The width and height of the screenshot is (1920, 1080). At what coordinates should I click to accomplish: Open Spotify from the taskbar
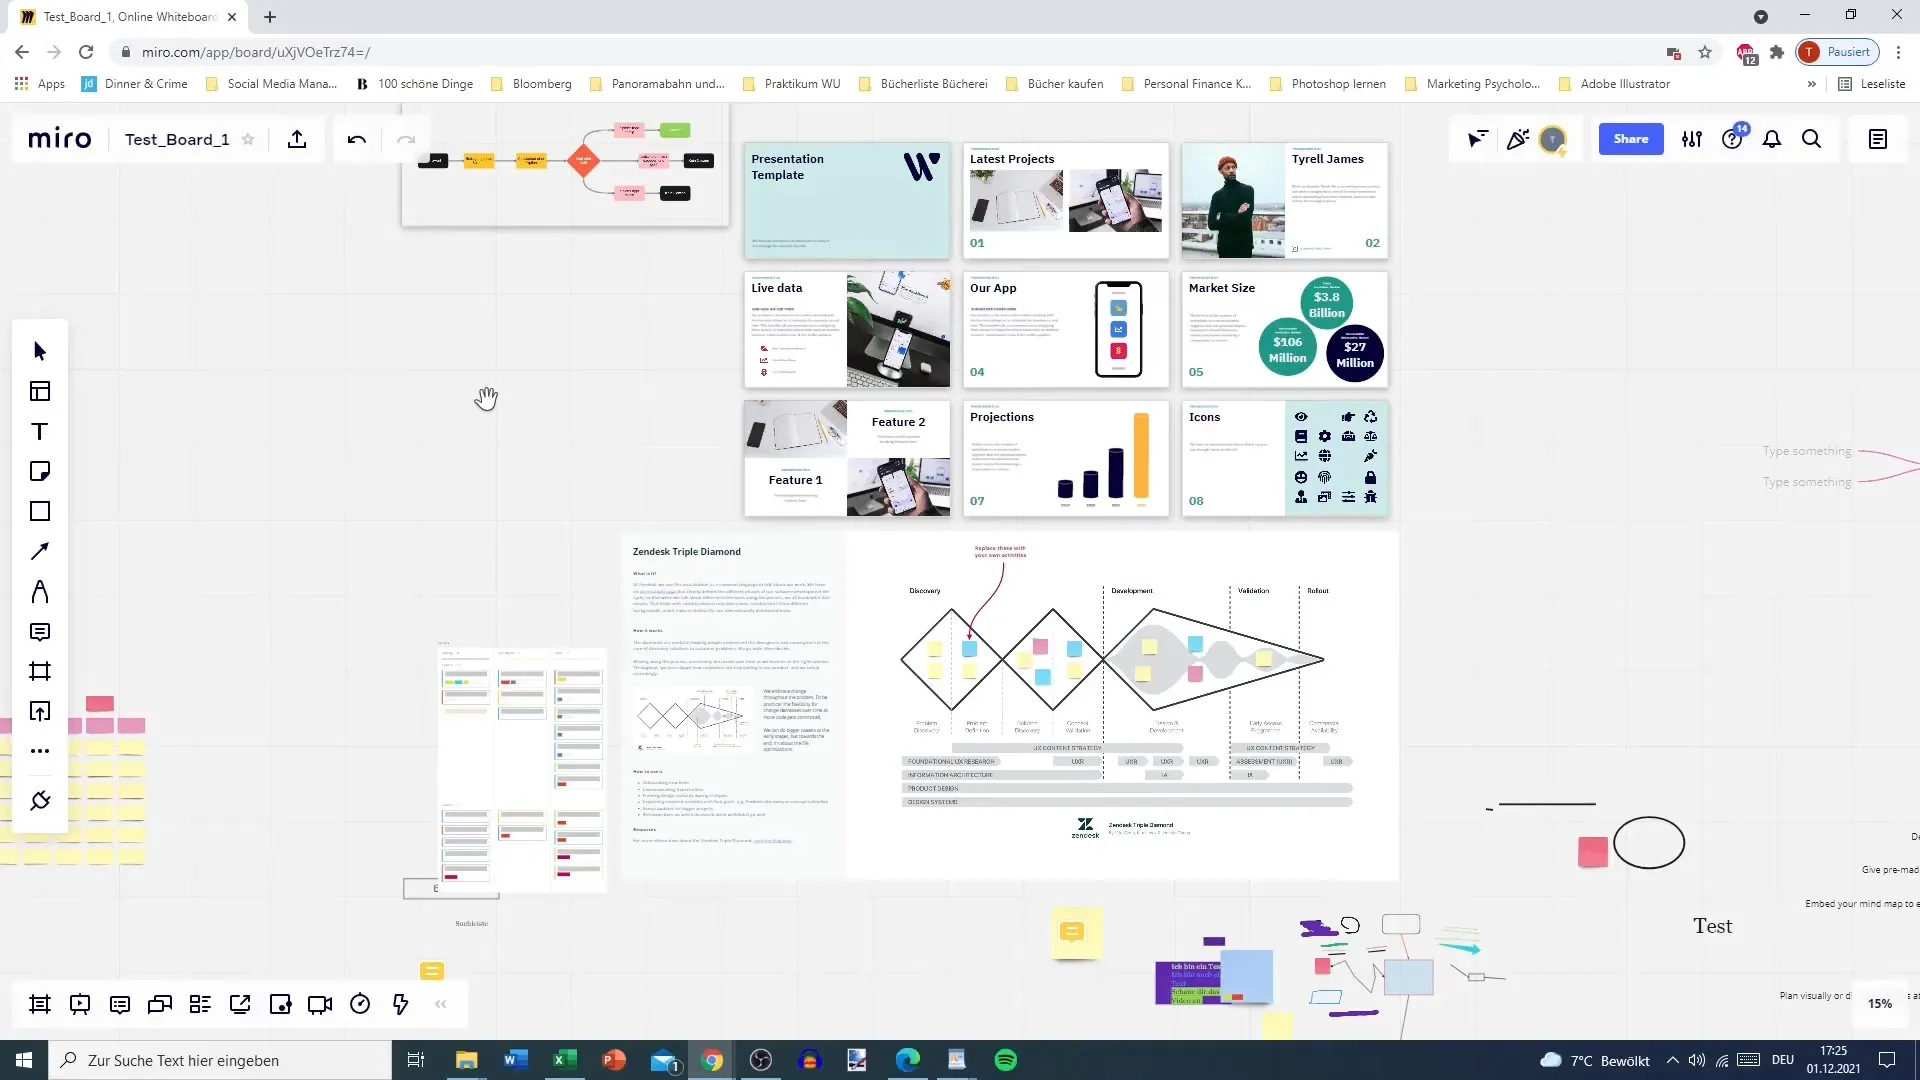1006,1060
